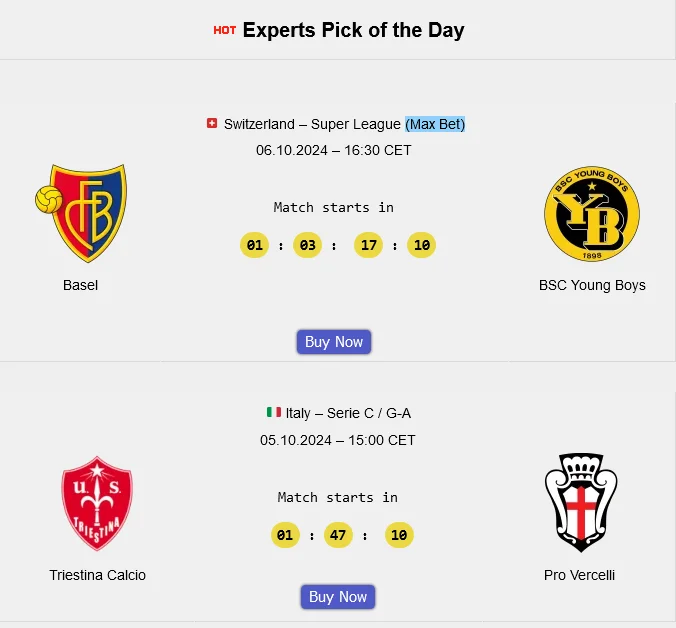The width and height of the screenshot is (676, 628).
Task: Click the Pro Vercelli crest
Action: click(580, 502)
